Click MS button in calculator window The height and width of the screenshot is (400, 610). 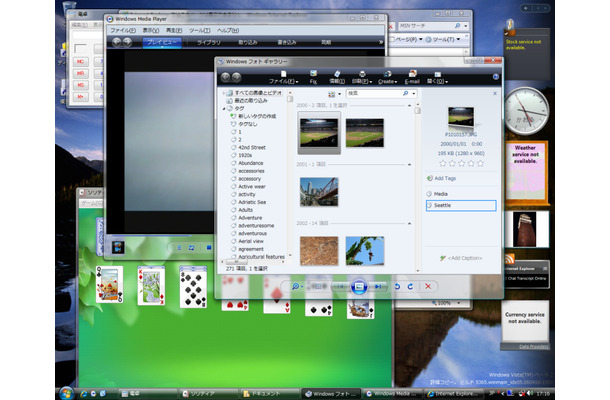81,85
